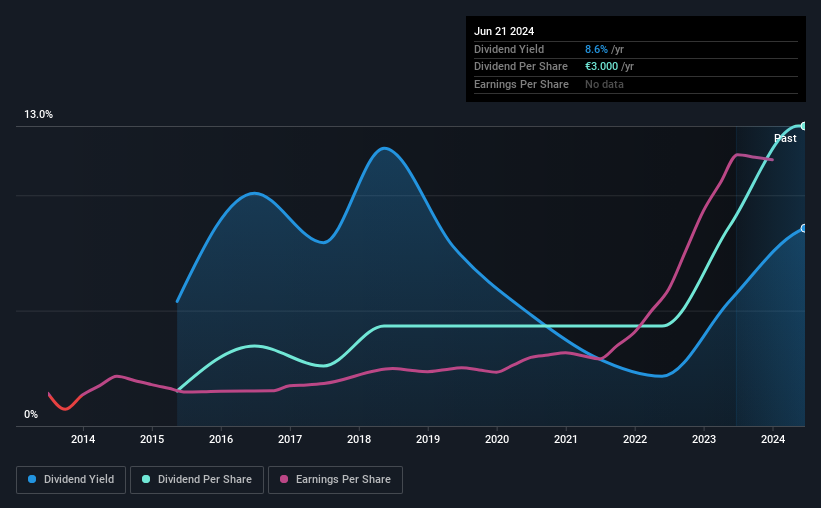The height and width of the screenshot is (508, 821).
Task: Click the 0% y-axis label
Action: pos(31,415)
